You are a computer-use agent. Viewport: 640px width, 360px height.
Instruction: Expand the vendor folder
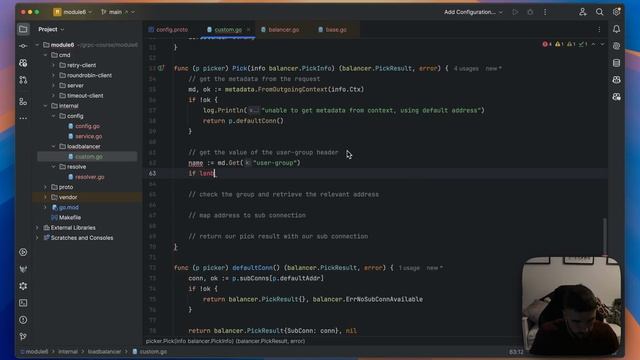[46, 197]
